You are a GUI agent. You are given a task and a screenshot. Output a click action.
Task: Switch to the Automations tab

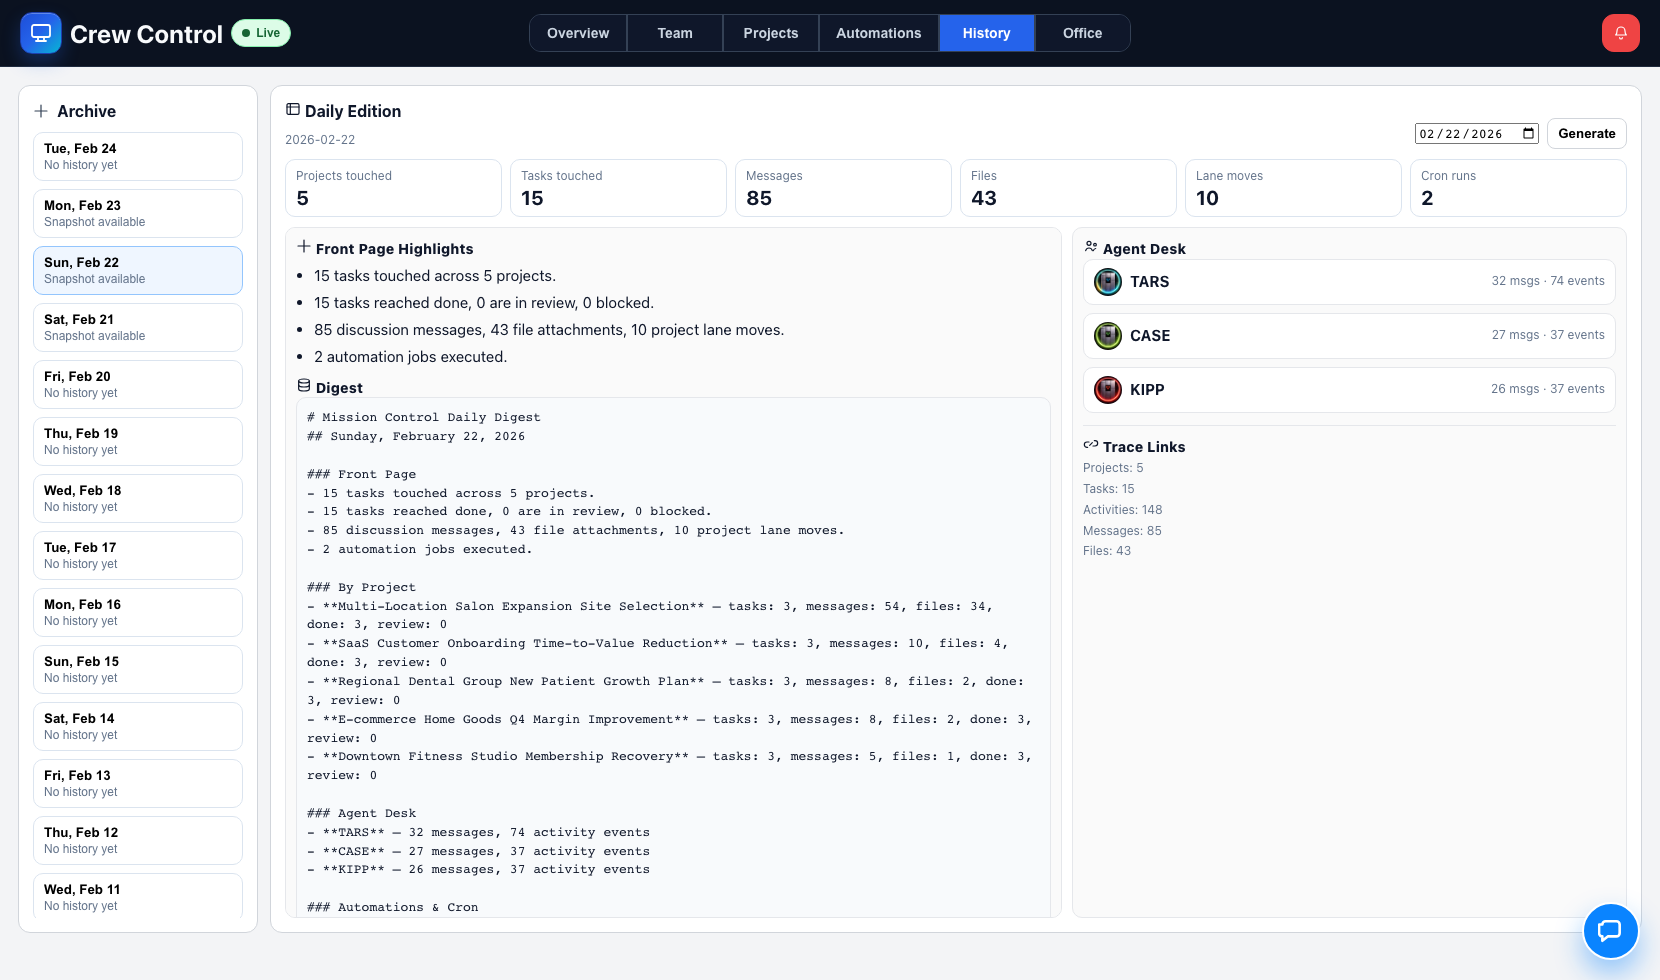pyautogui.click(x=878, y=33)
